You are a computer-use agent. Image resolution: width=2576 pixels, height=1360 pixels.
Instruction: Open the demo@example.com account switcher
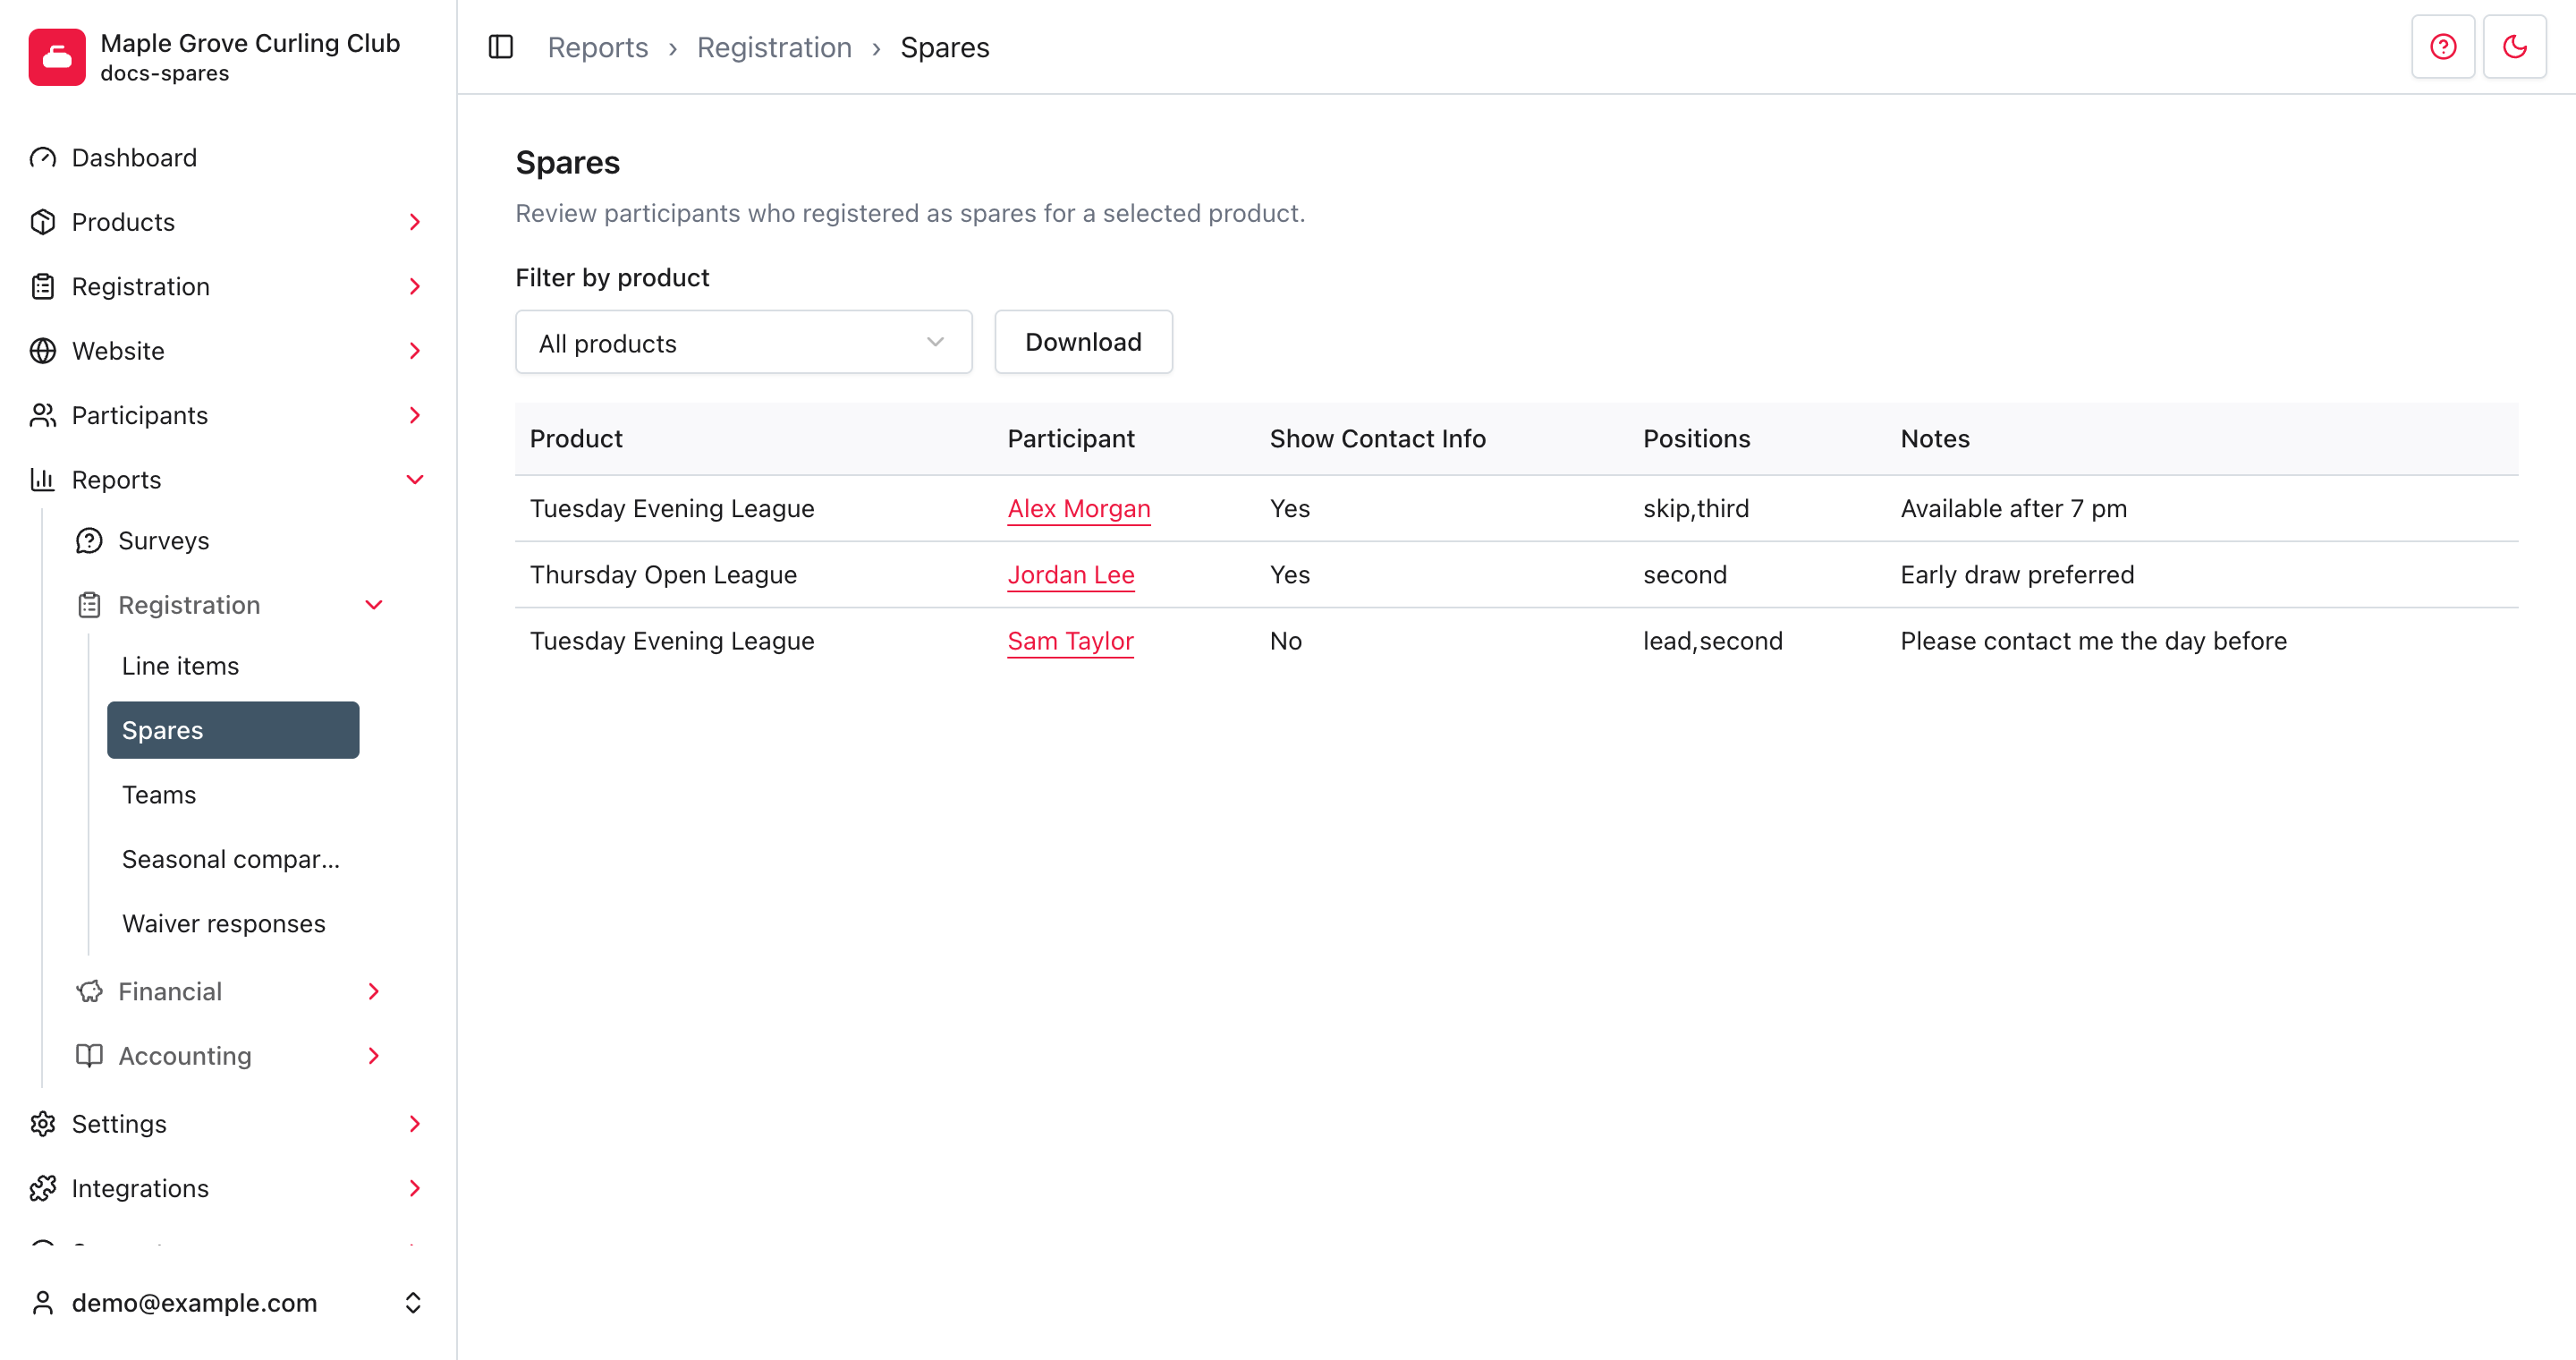228,1303
